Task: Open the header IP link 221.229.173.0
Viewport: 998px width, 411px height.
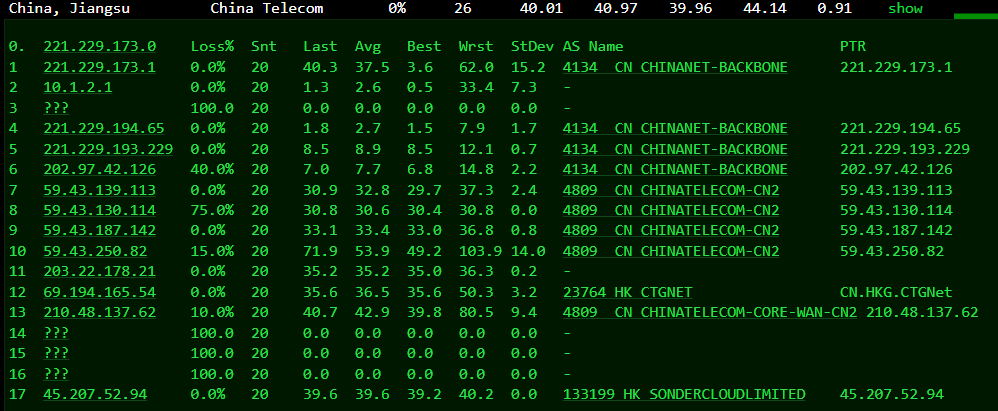Action: click(x=99, y=46)
